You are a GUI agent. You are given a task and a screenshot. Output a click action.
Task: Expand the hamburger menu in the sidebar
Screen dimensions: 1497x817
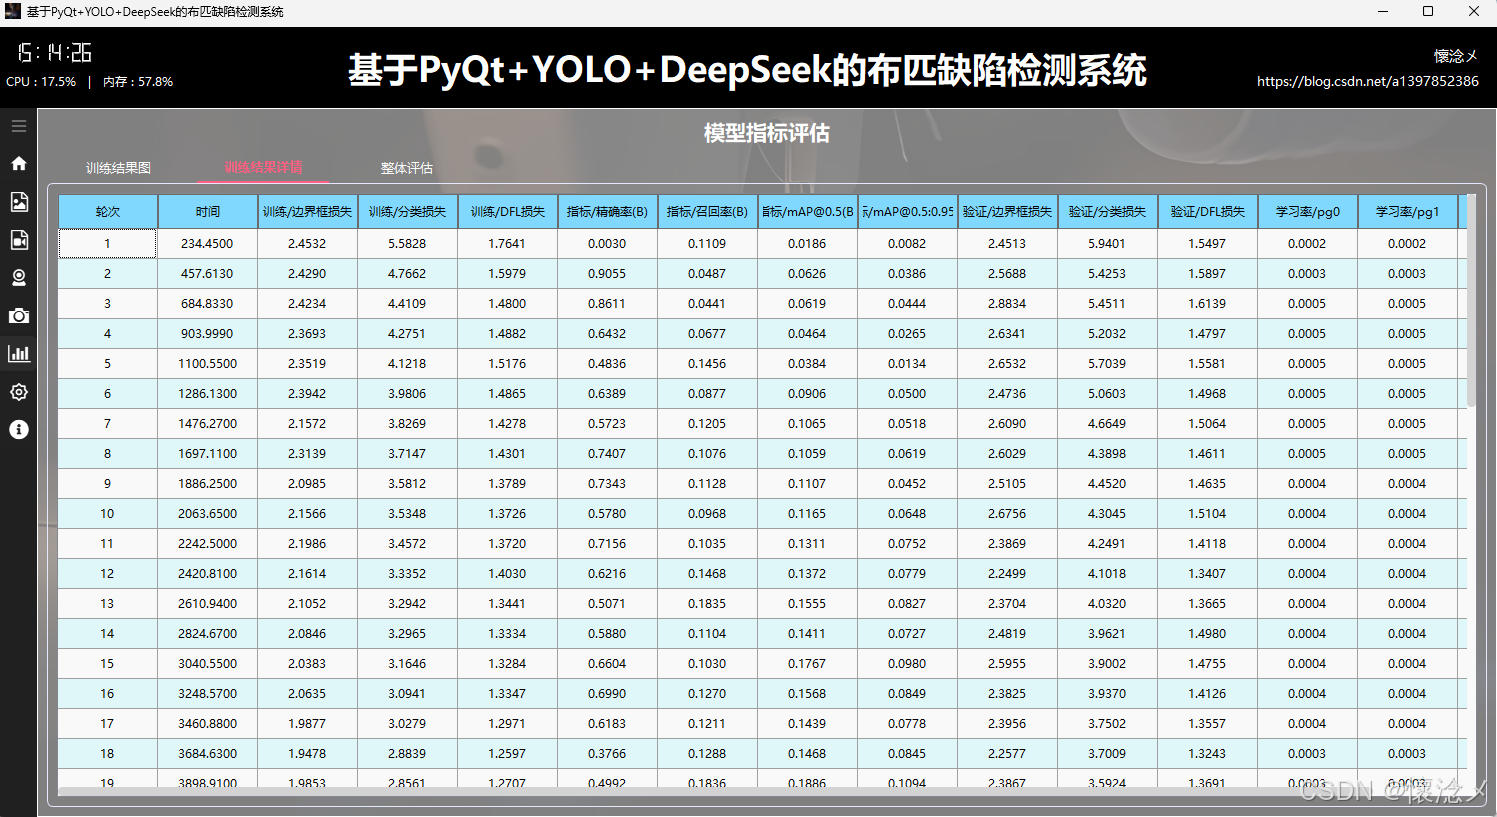coord(18,126)
